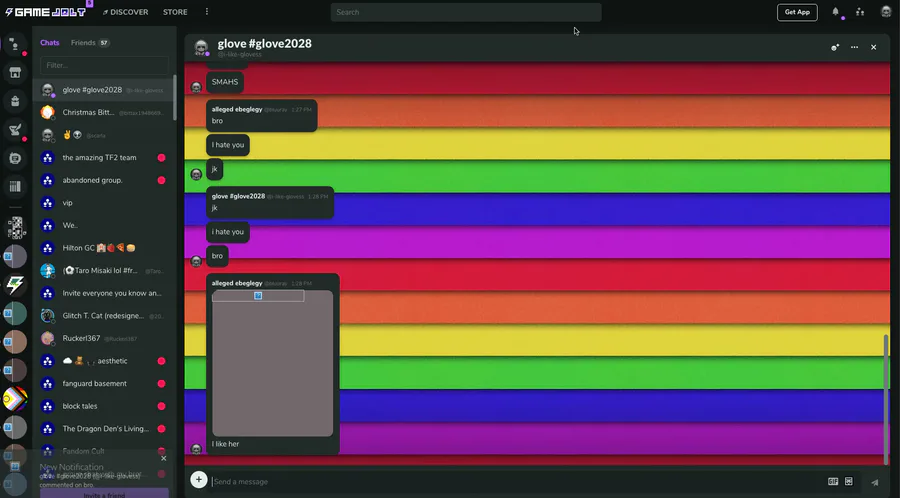Click the chat list scrollbar
This screenshot has height=498, width=900.
[x=174, y=98]
